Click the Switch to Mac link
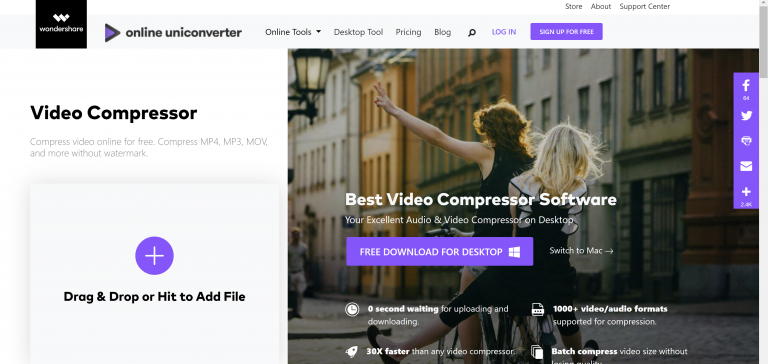Image resolution: width=768 pixels, height=364 pixels. coord(581,251)
